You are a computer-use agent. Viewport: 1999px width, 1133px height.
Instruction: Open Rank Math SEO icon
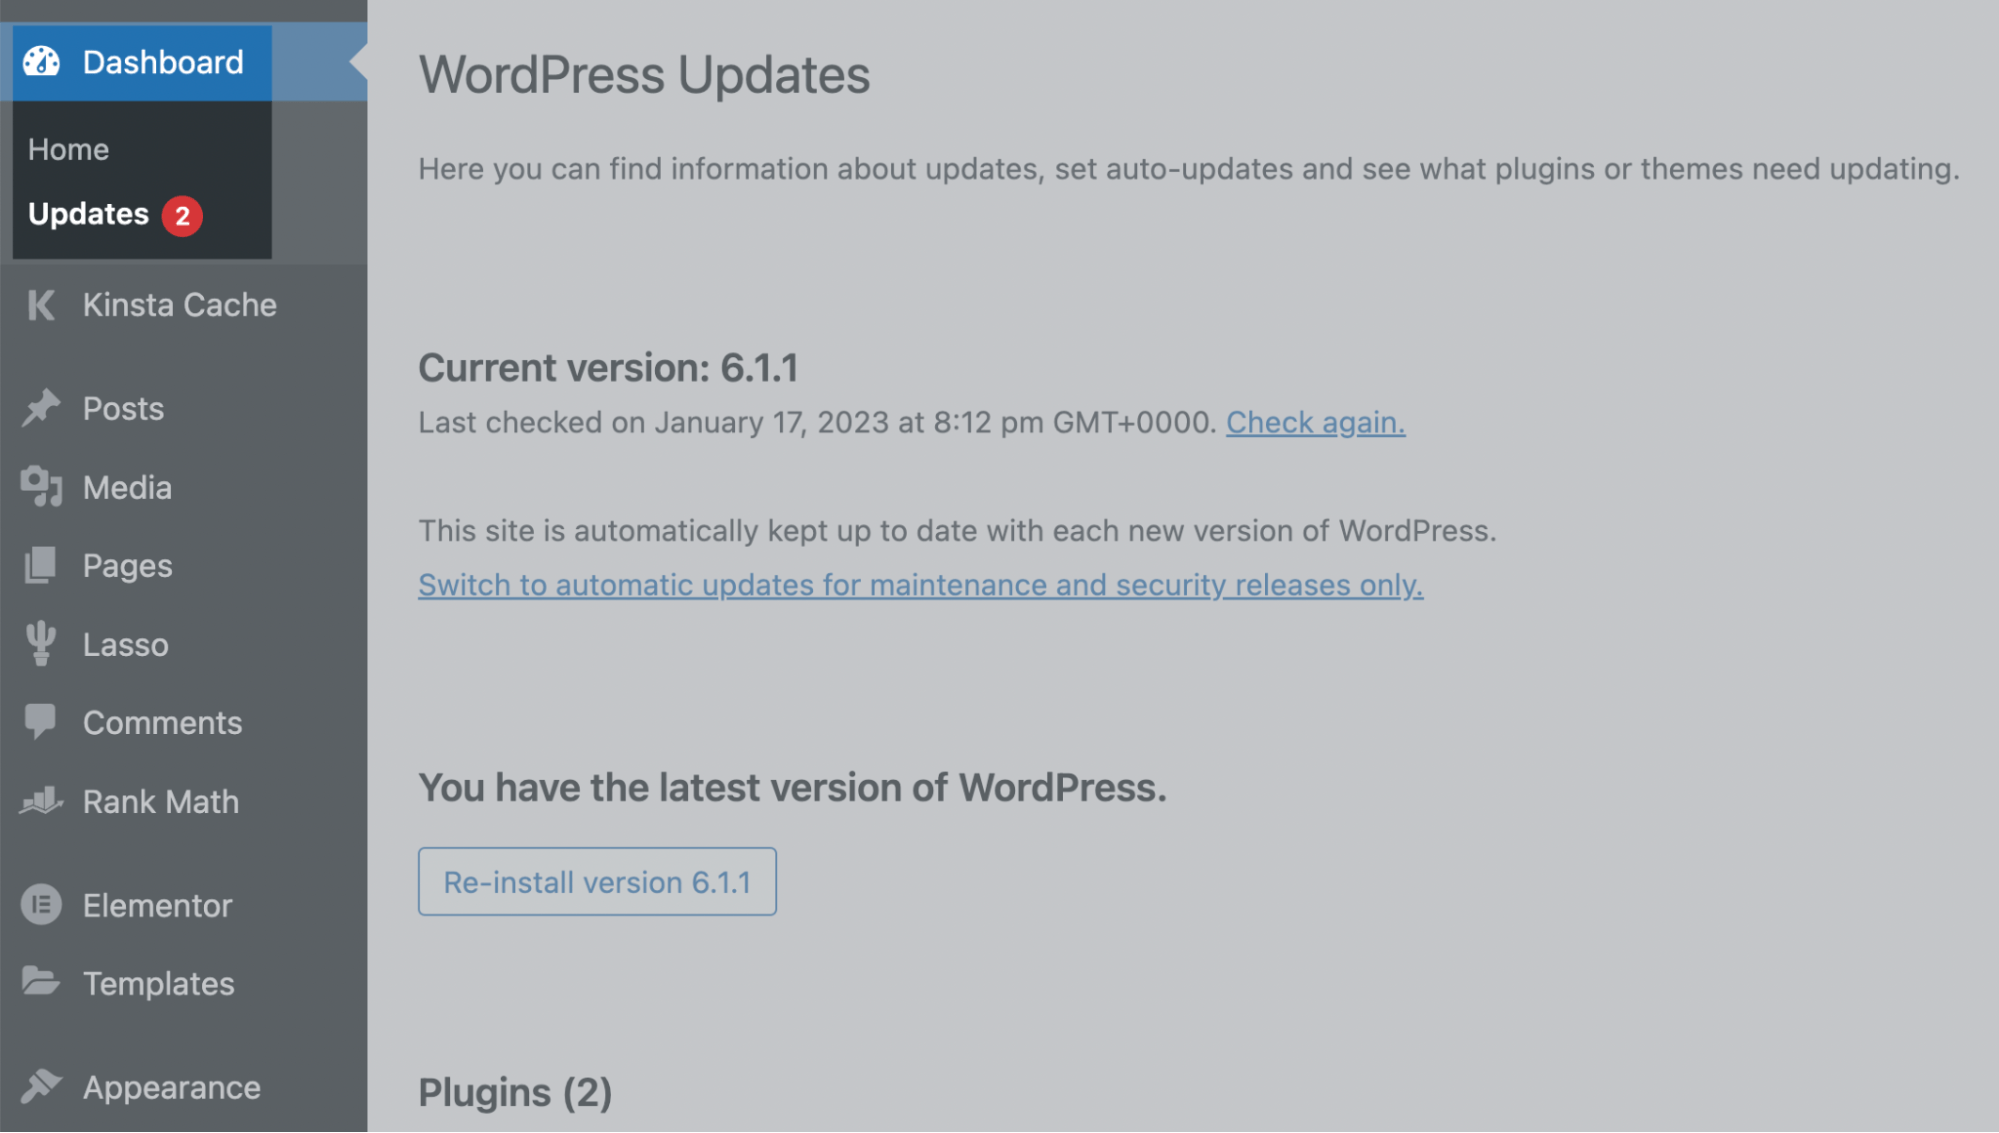[40, 801]
